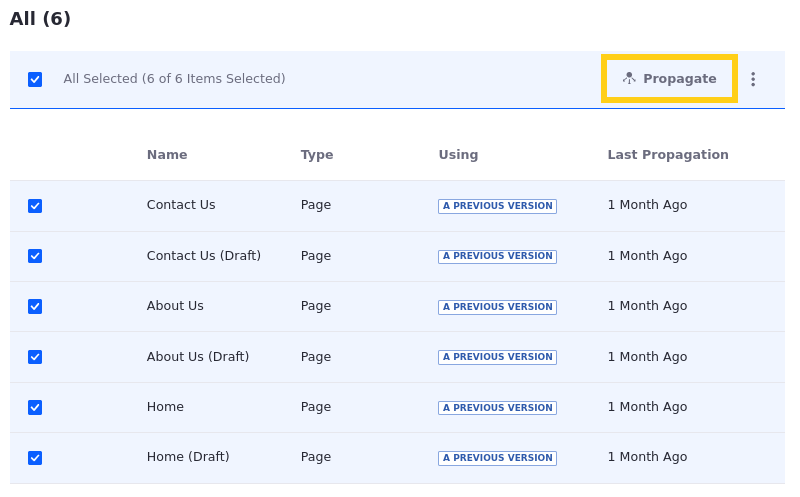Deselect the Home row checkbox
Screen dimensions: 800x497
pos(35,407)
